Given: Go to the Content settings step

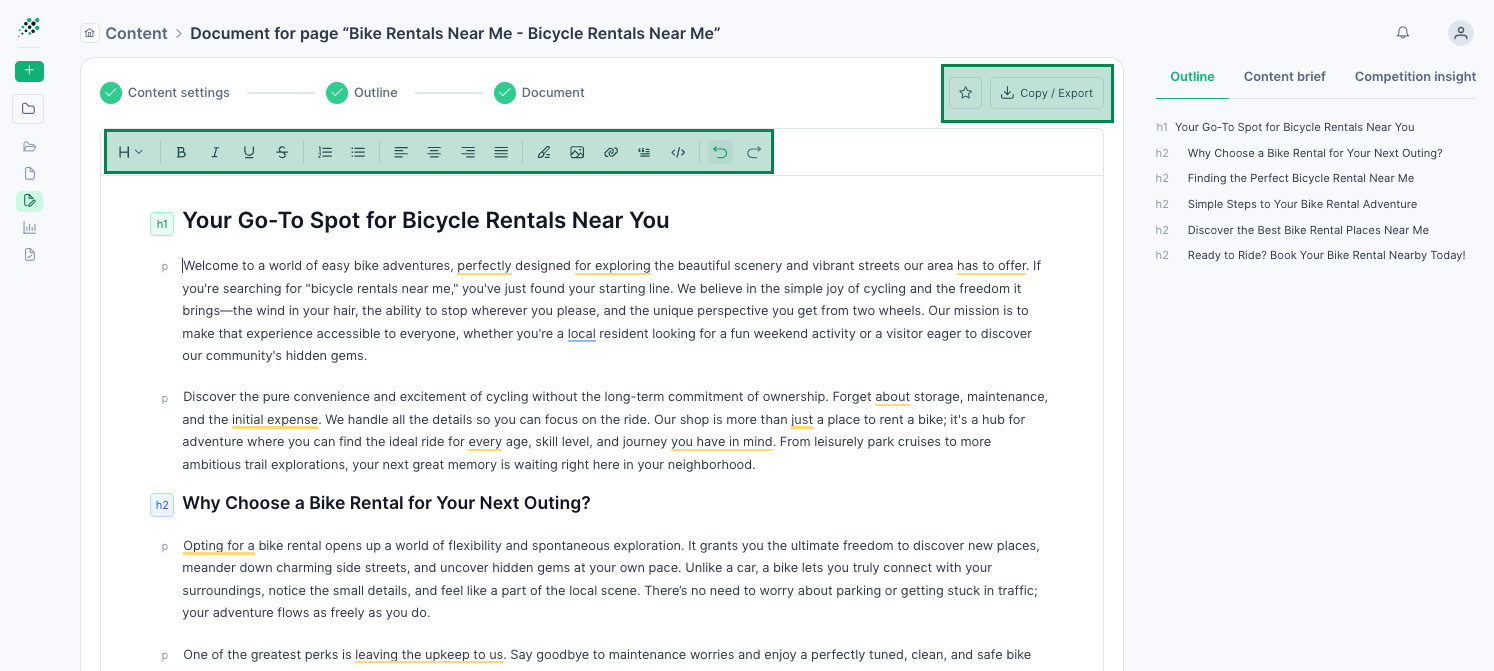Looking at the screenshot, I should 165,93.
